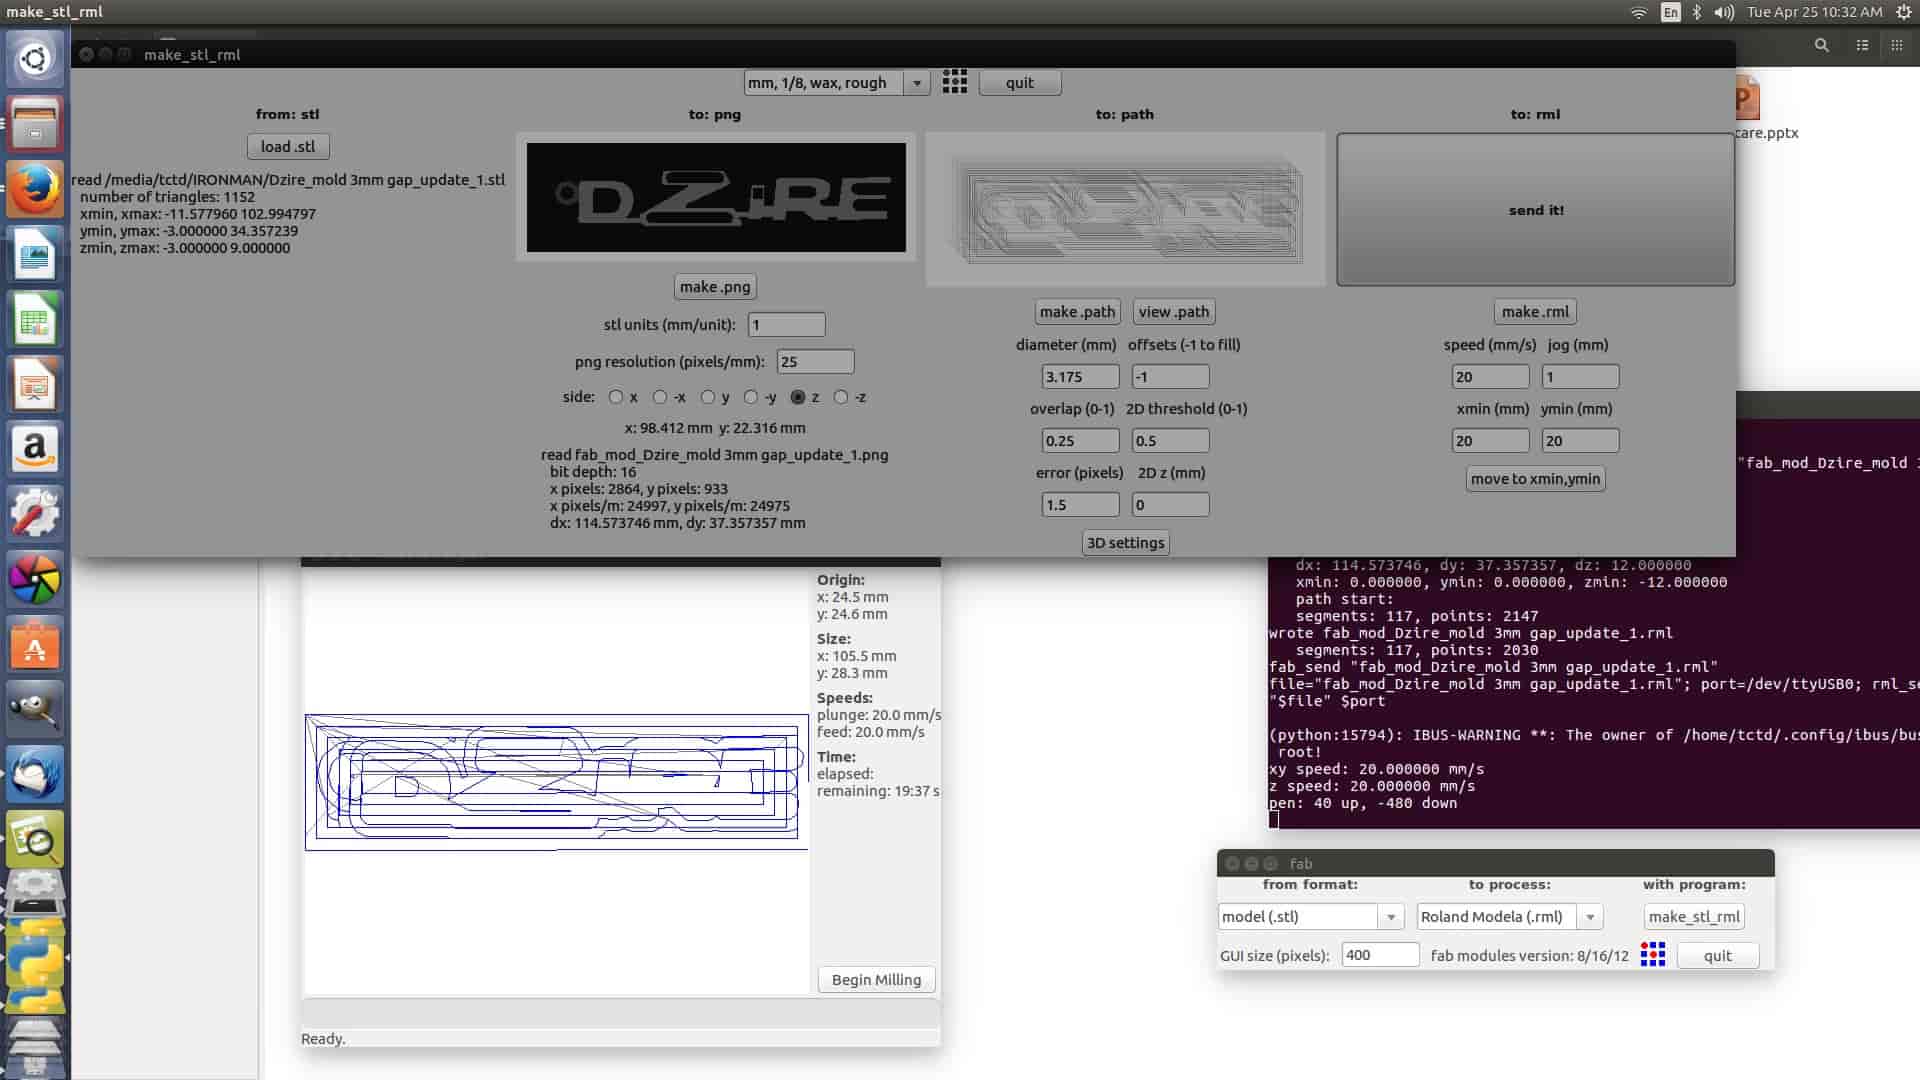The image size is (1920, 1080).
Task: Click the move to xmin,ymin button
Action: pyautogui.click(x=1536, y=479)
